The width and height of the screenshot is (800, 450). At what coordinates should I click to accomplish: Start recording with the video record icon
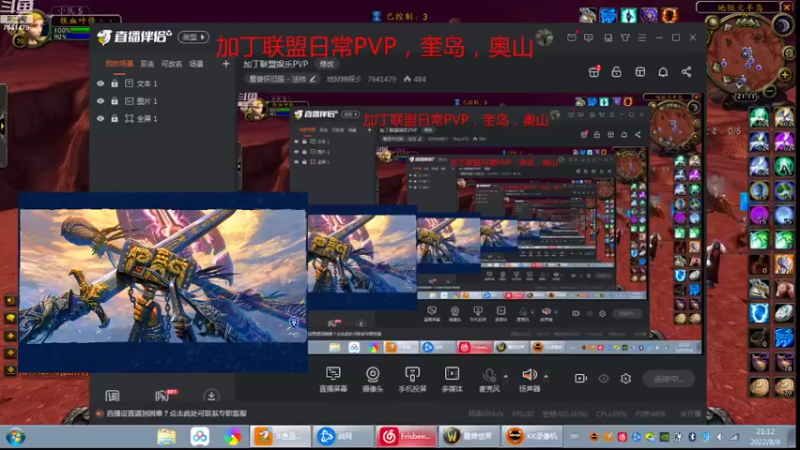point(581,378)
